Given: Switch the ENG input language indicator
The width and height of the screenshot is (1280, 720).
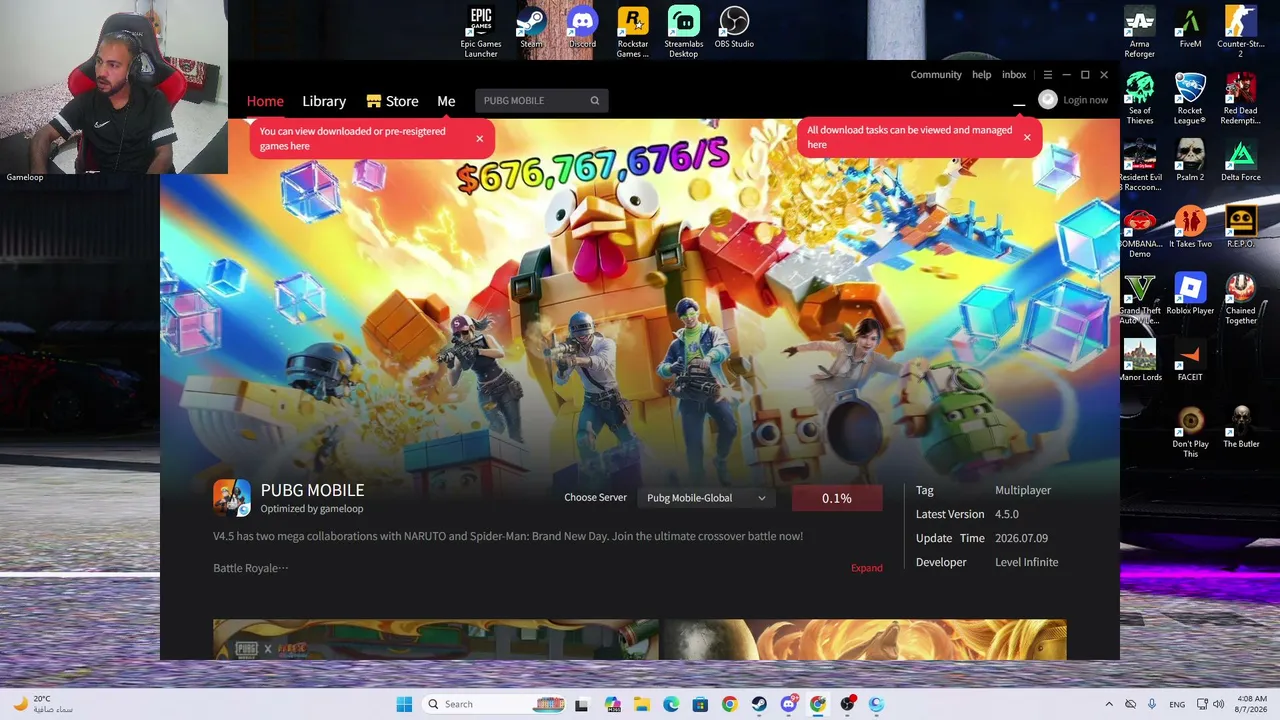Looking at the screenshot, I should pos(1177,704).
